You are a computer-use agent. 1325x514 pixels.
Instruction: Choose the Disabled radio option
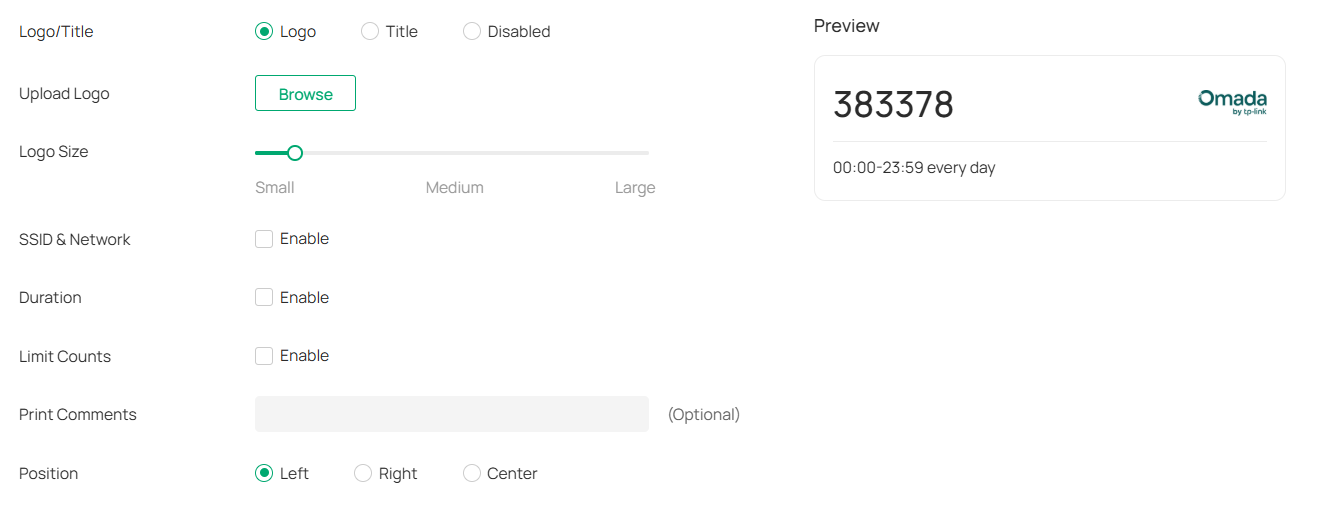click(x=472, y=32)
